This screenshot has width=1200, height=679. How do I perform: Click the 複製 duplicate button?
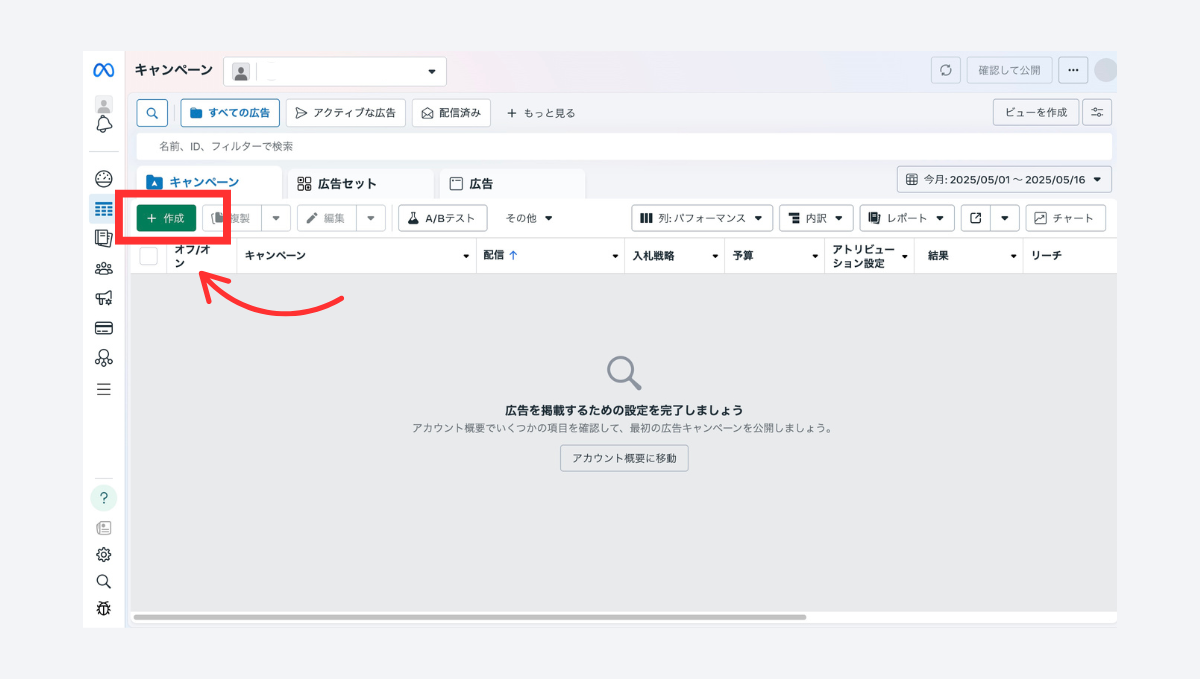click(x=232, y=218)
